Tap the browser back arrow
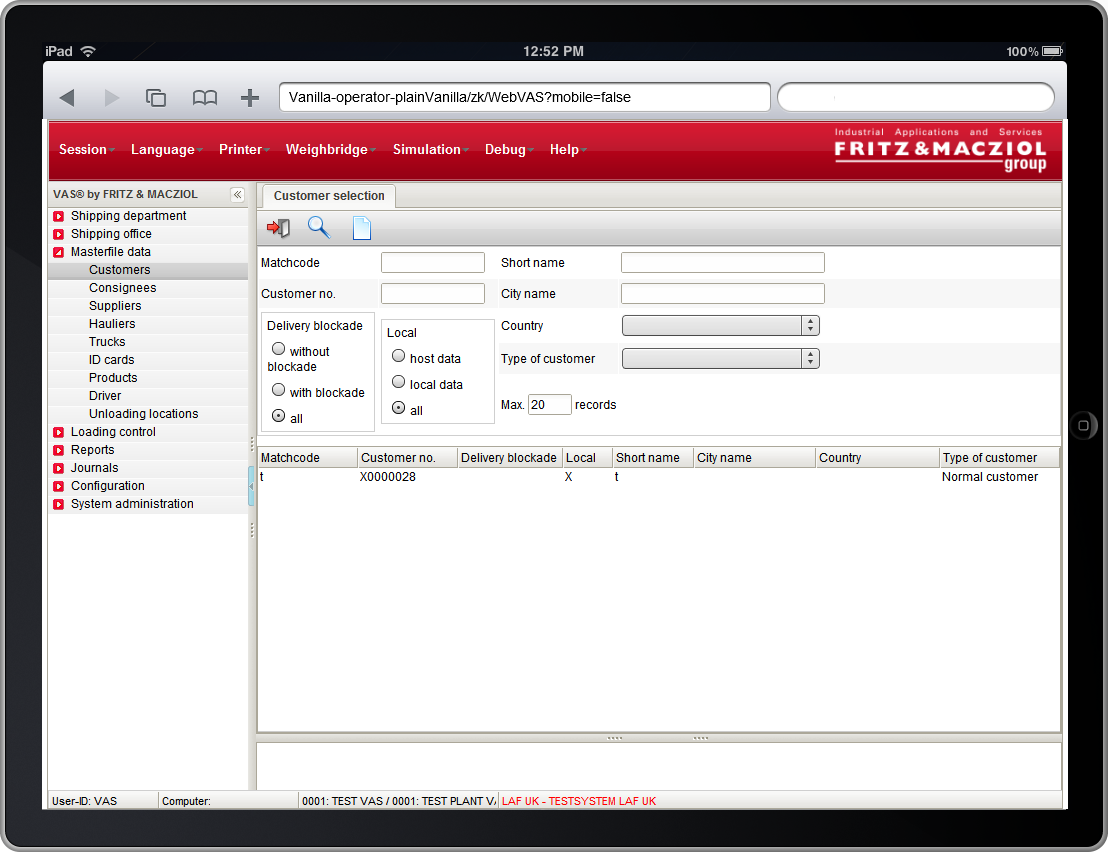This screenshot has height=852, width=1108. [67, 97]
